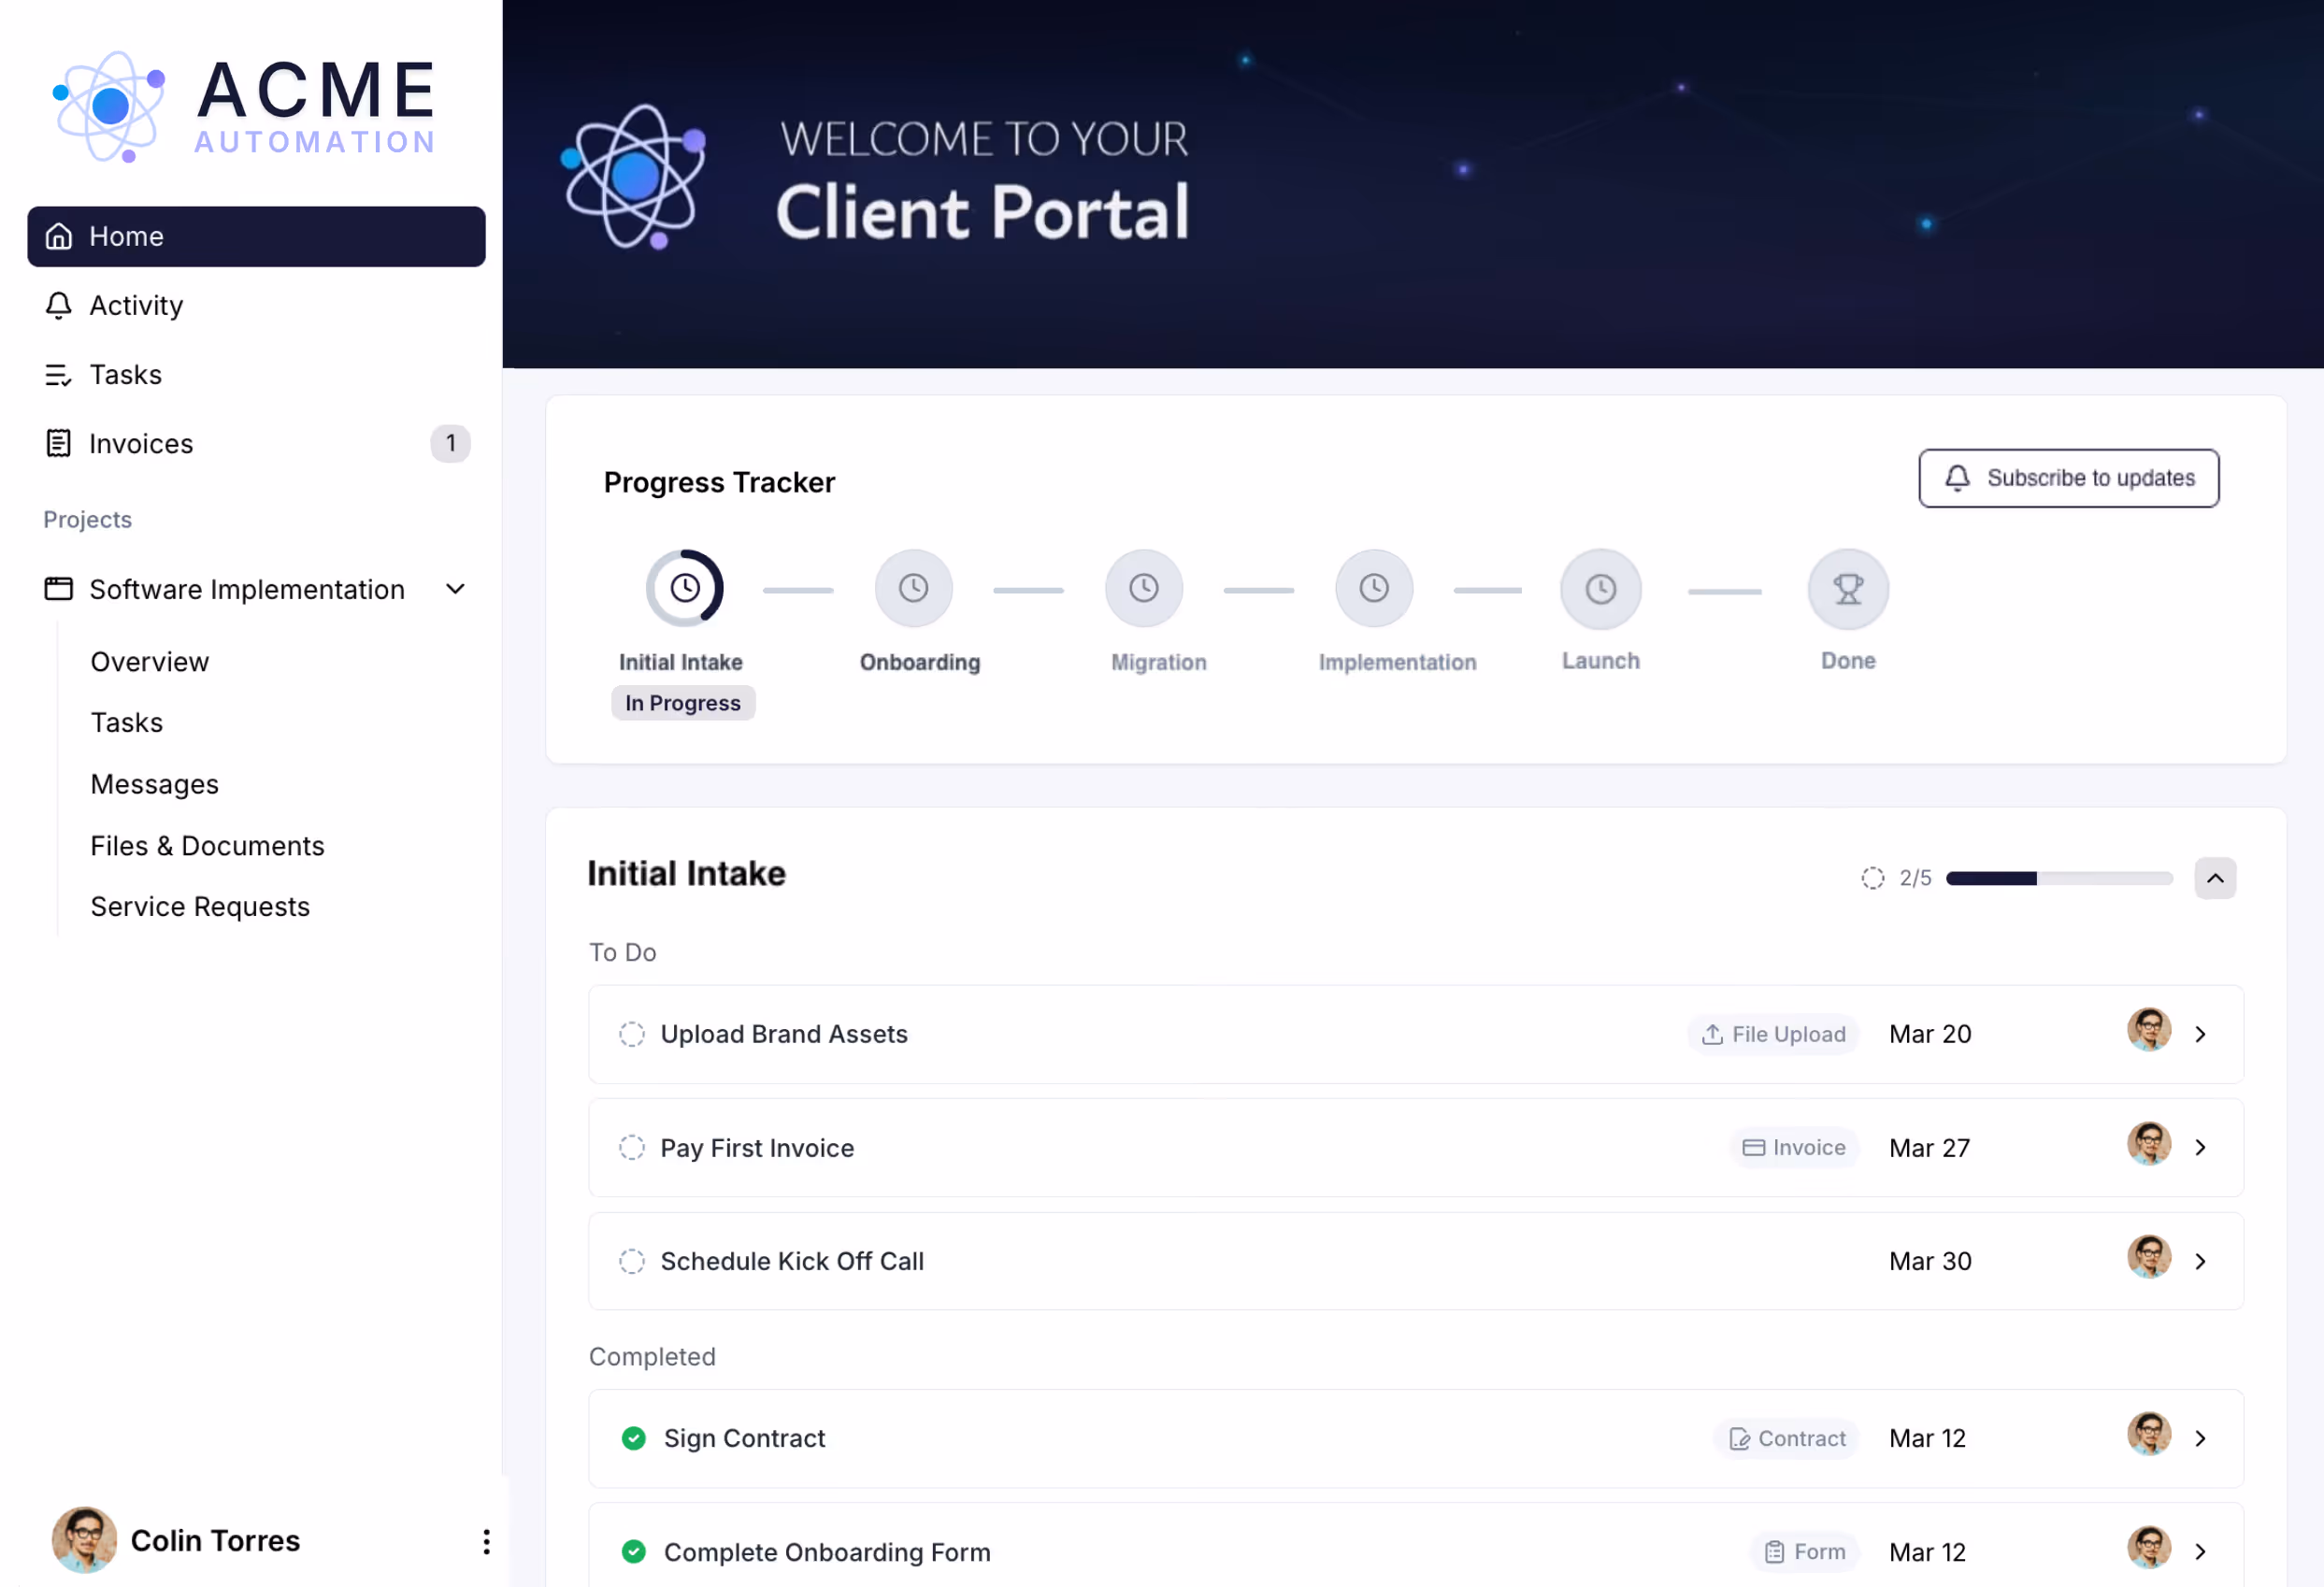Go to Files & Documents
Viewport: 2324px width, 1587px height.
pyautogui.click(x=207, y=846)
